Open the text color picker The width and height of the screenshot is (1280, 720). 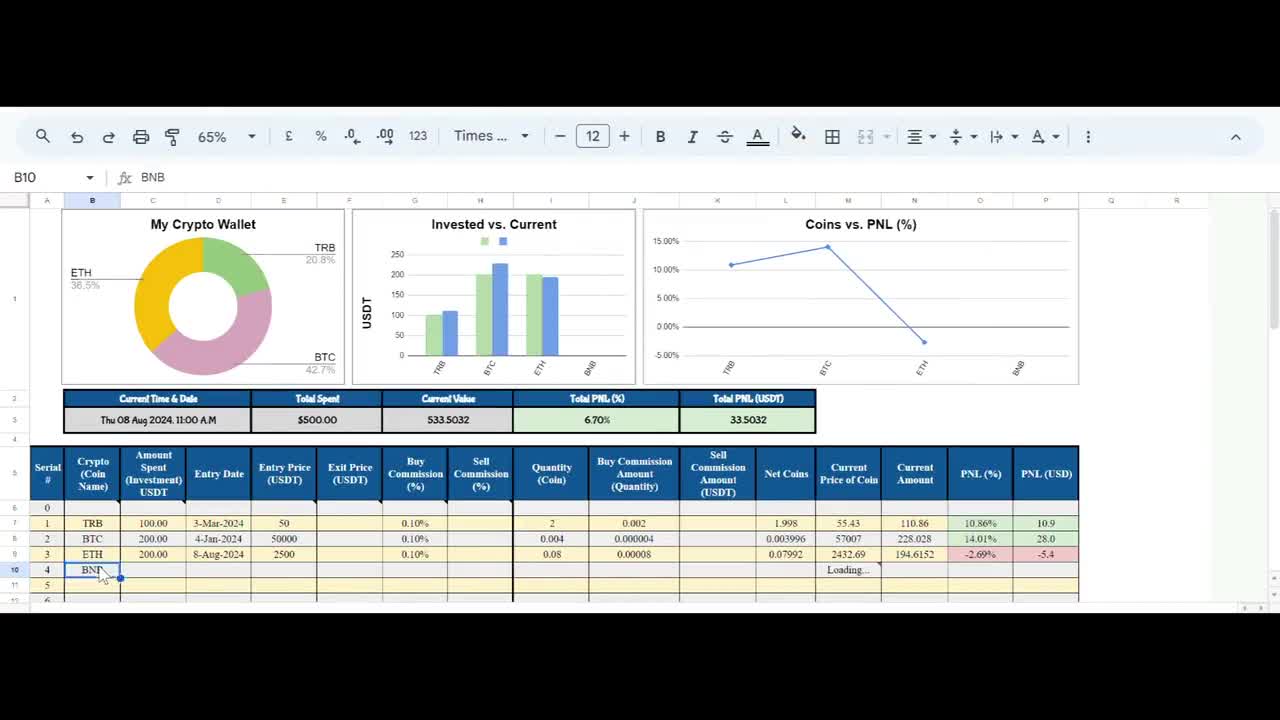pyautogui.click(x=757, y=136)
